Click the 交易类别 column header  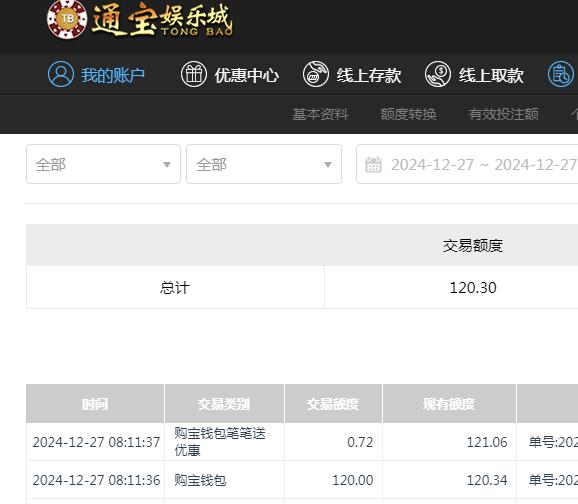pos(224,404)
